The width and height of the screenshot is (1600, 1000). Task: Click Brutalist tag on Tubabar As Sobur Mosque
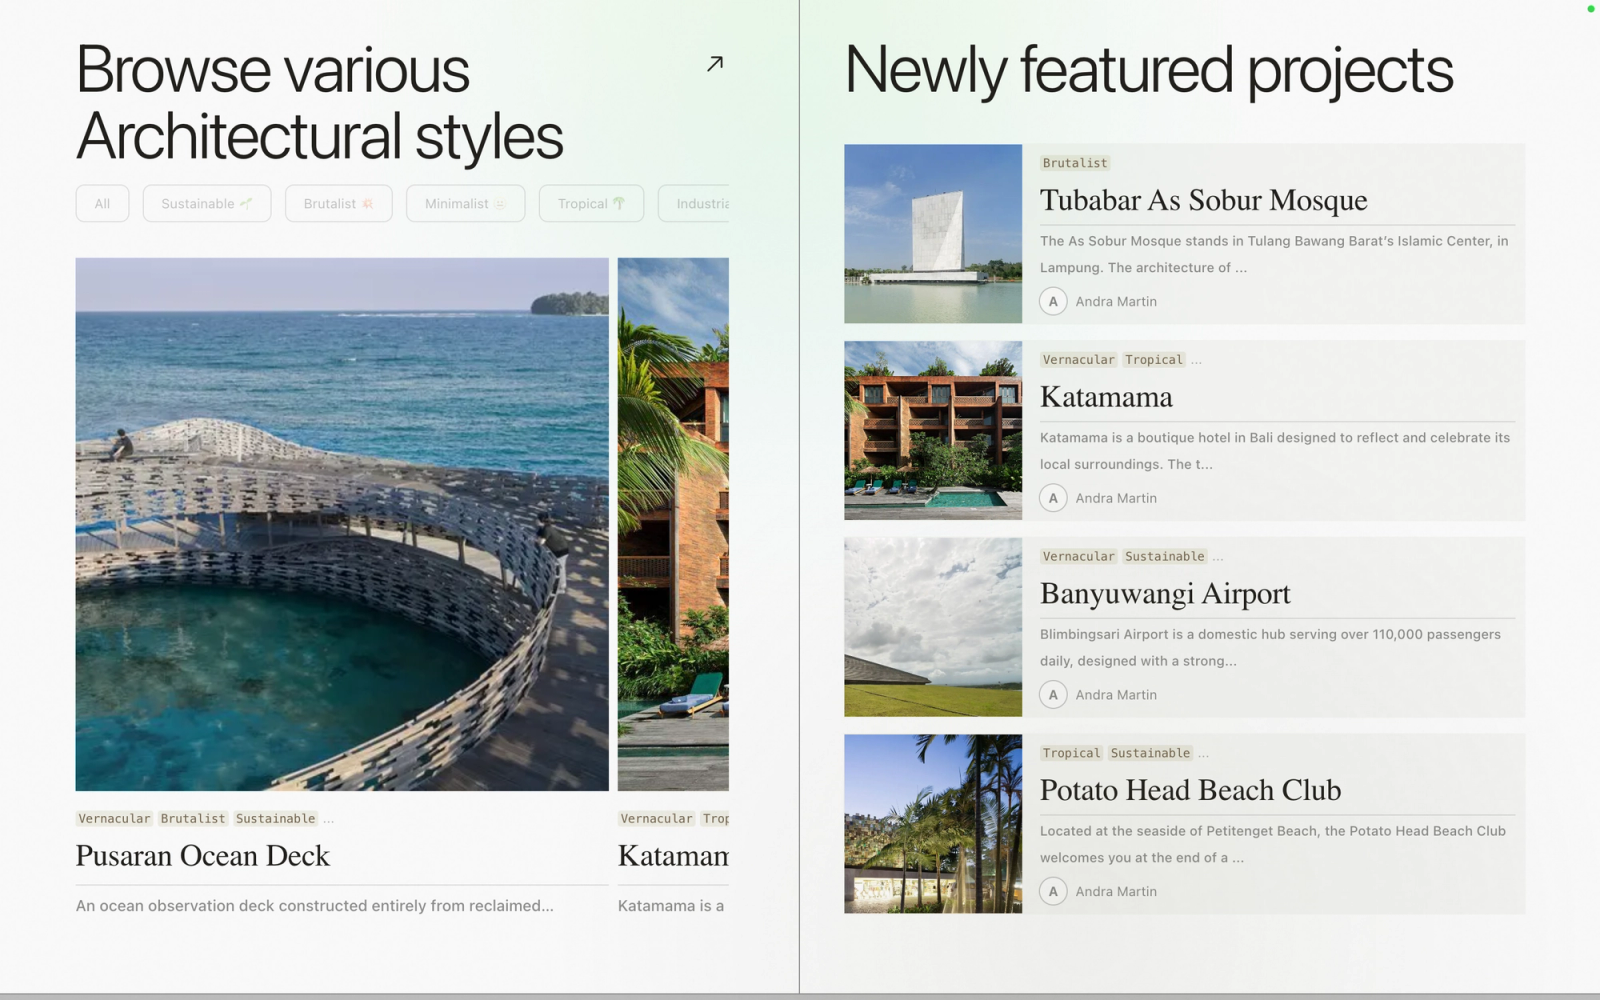click(1075, 163)
